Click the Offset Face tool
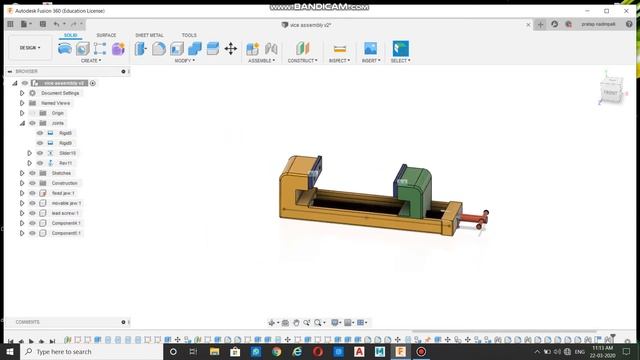This screenshot has height=360, width=640. 213,49
